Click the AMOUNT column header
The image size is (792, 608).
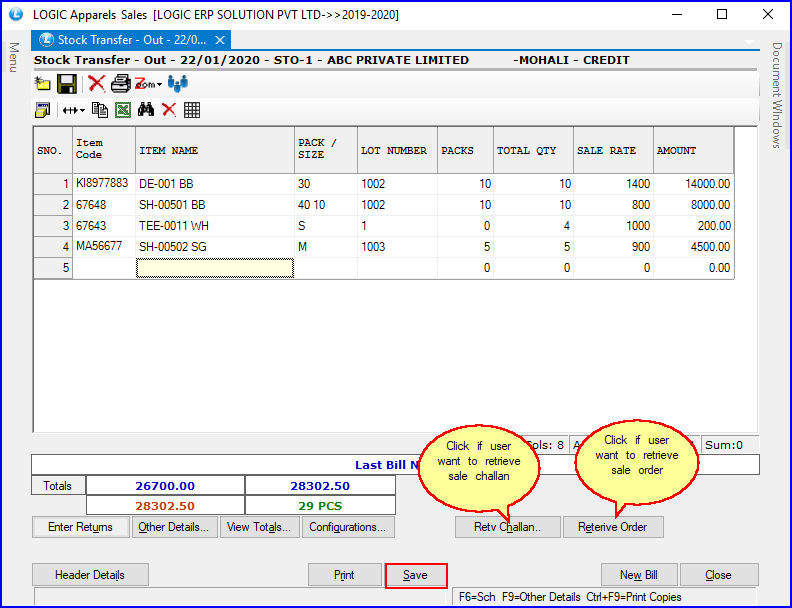tap(694, 150)
